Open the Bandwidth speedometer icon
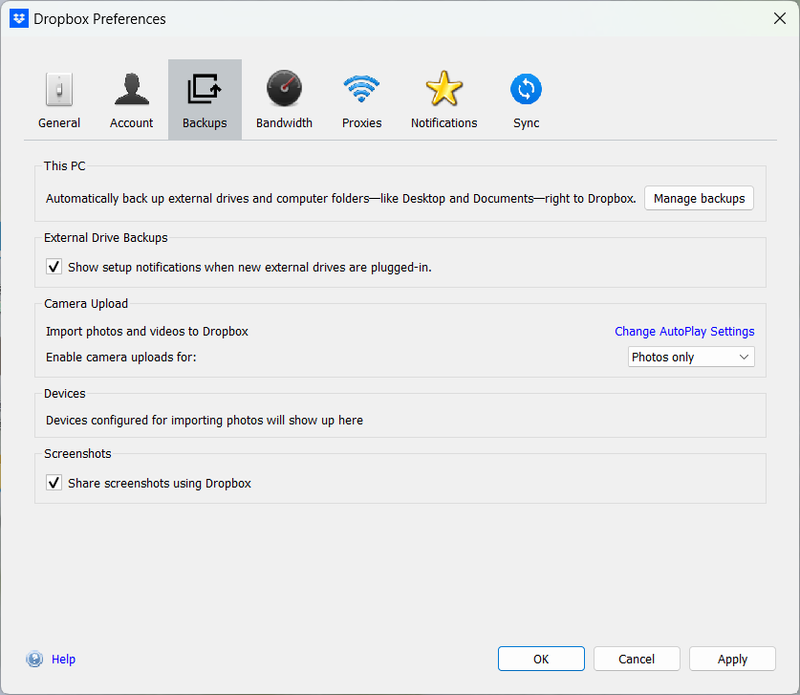This screenshot has height=695, width=800. 284,90
